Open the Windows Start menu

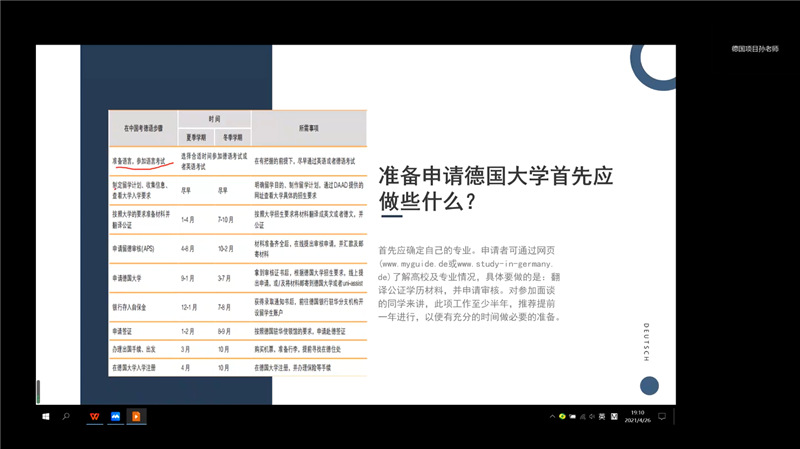tap(46, 415)
